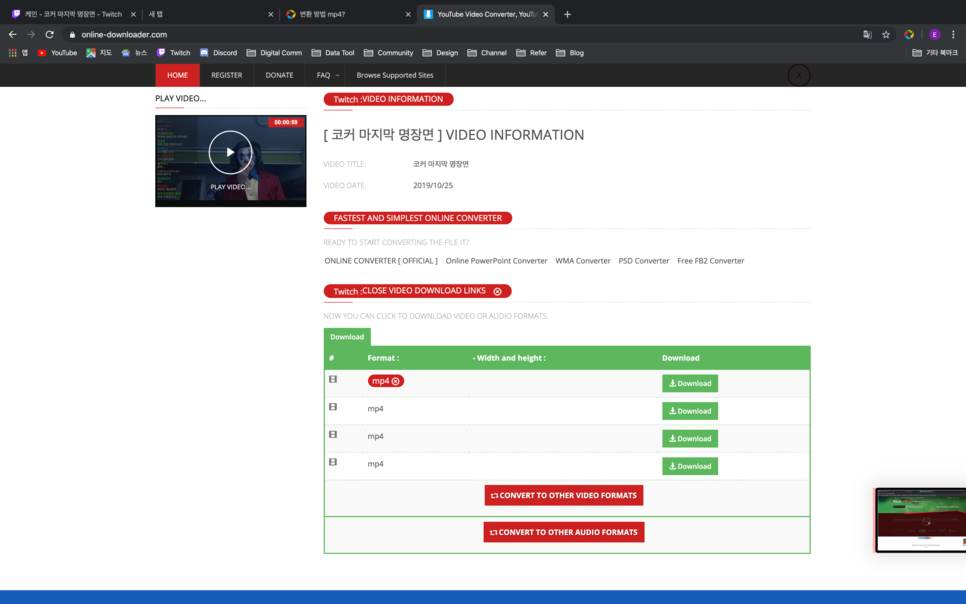Click the circular X icon in site header

tap(799, 75)
